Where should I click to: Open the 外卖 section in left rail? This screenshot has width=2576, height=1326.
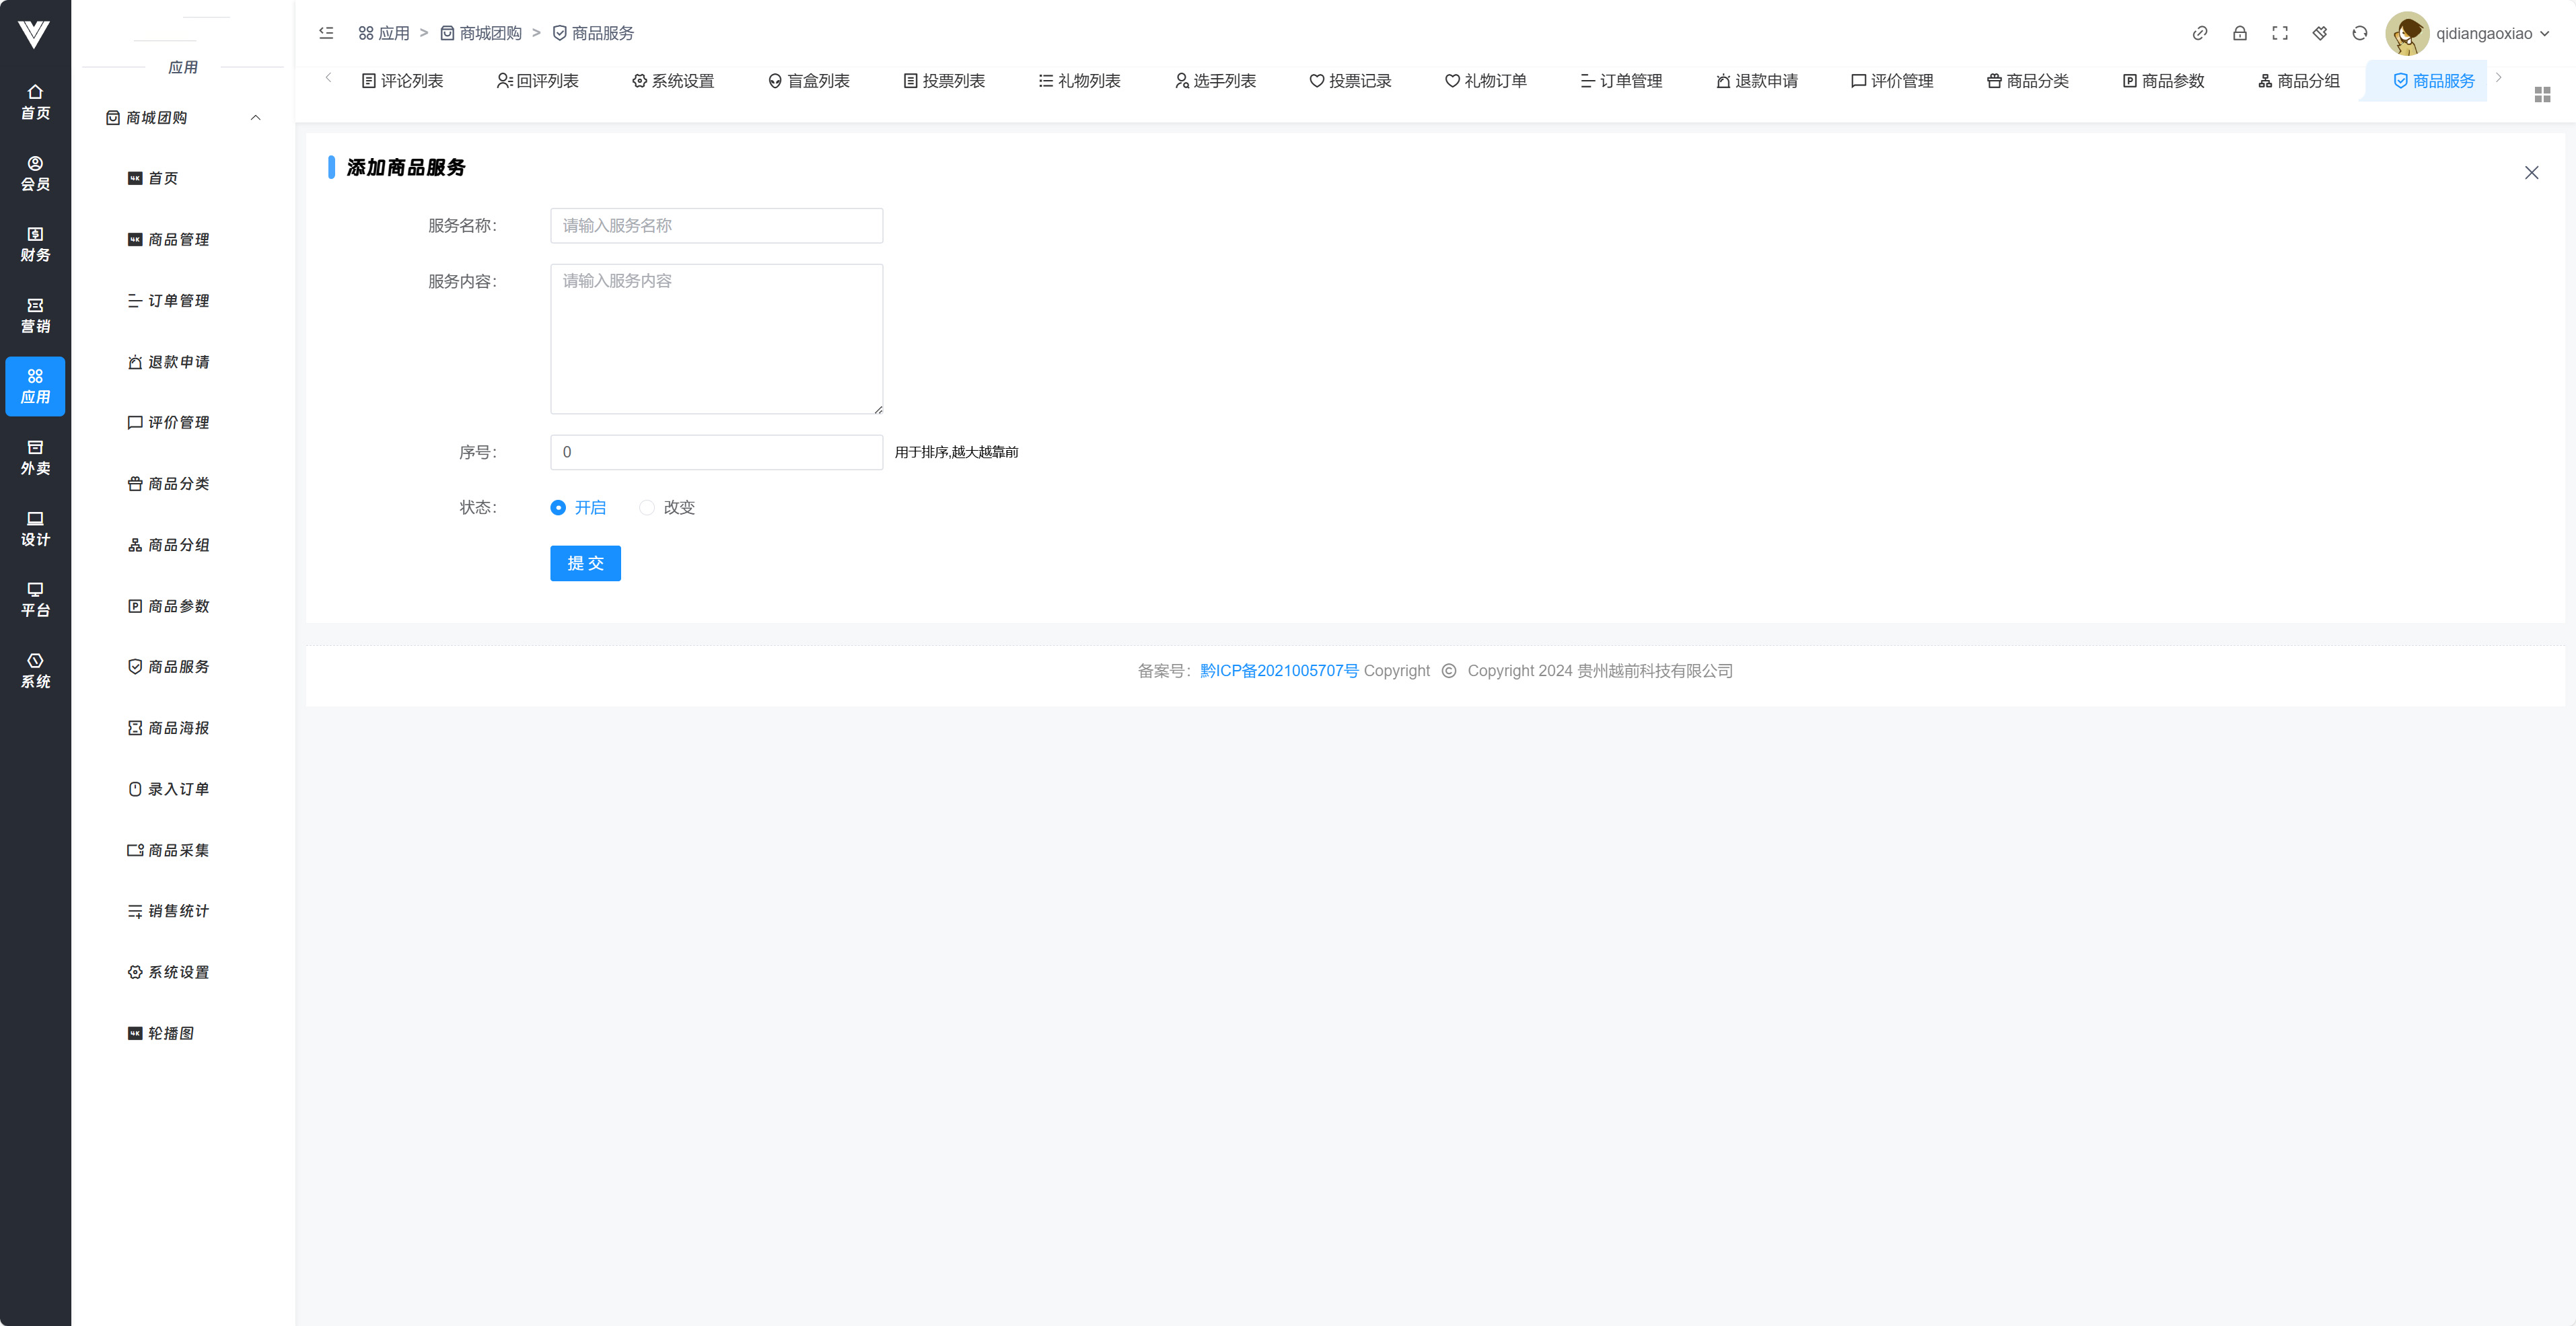tap(35, 457)
